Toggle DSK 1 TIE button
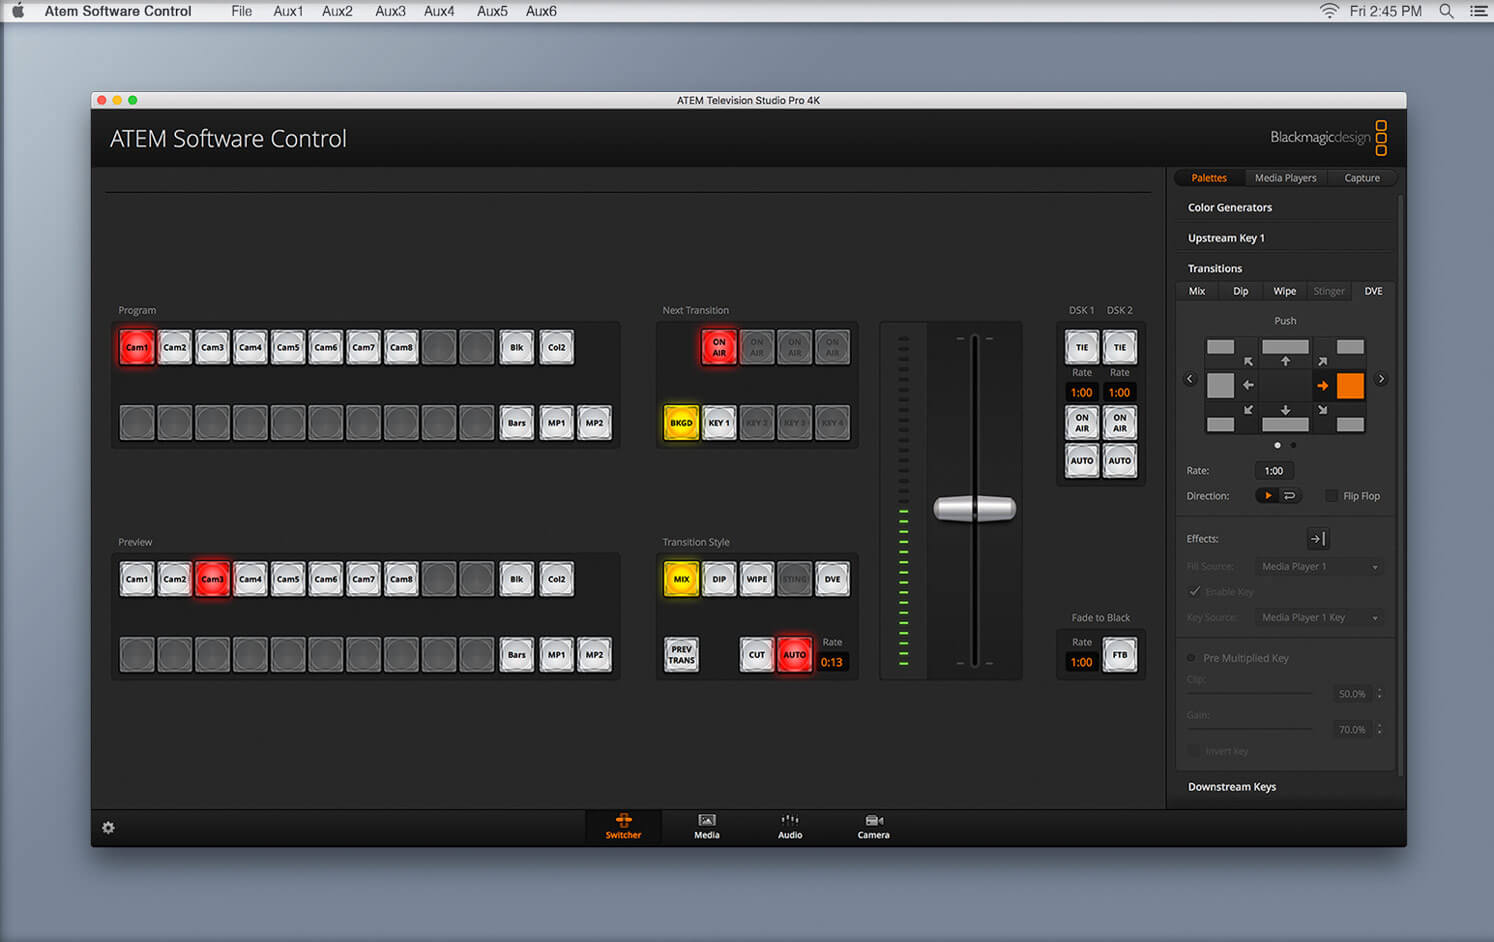The image size is (1494, 942). point(1081,347)
